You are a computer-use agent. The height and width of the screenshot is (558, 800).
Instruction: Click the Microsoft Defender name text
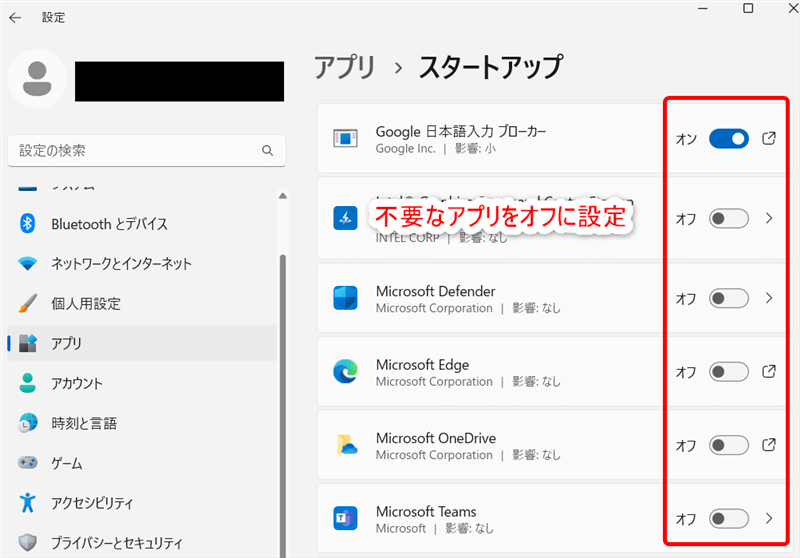point(435,291)
